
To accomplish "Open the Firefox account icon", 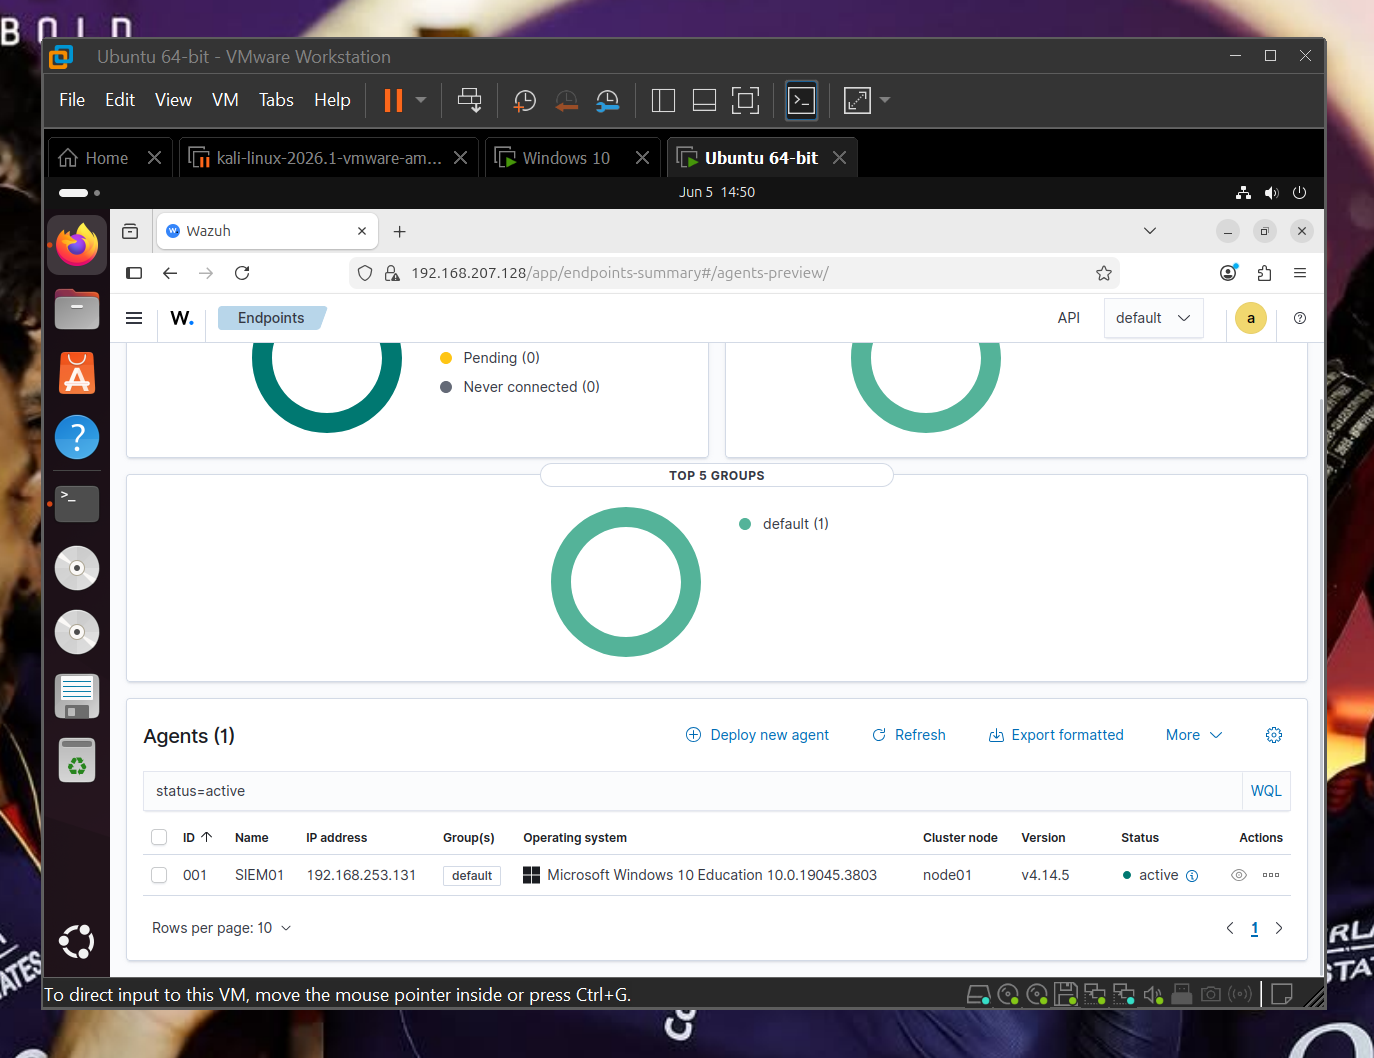I will [x=1229, y=273].
